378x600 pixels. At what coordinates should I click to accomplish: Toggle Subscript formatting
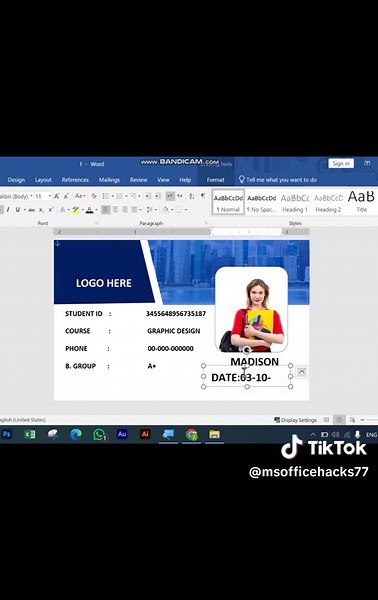point(41,210)
